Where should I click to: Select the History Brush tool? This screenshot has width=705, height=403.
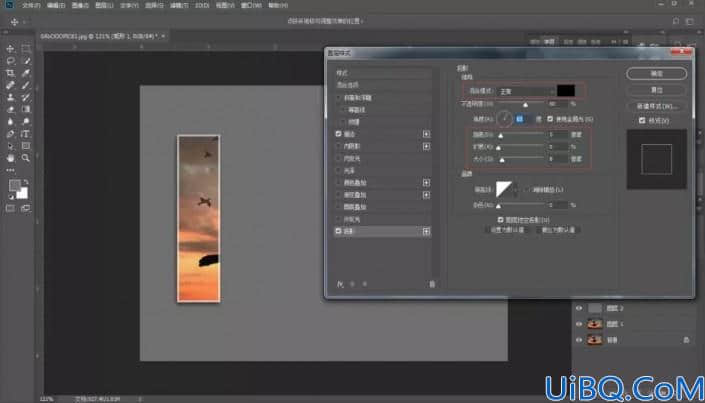(x=26, y=97)
